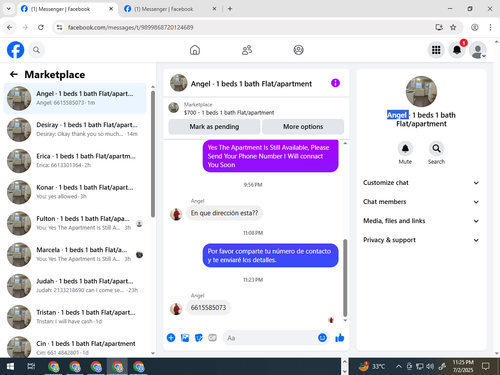Reload the page

(41, 27)
